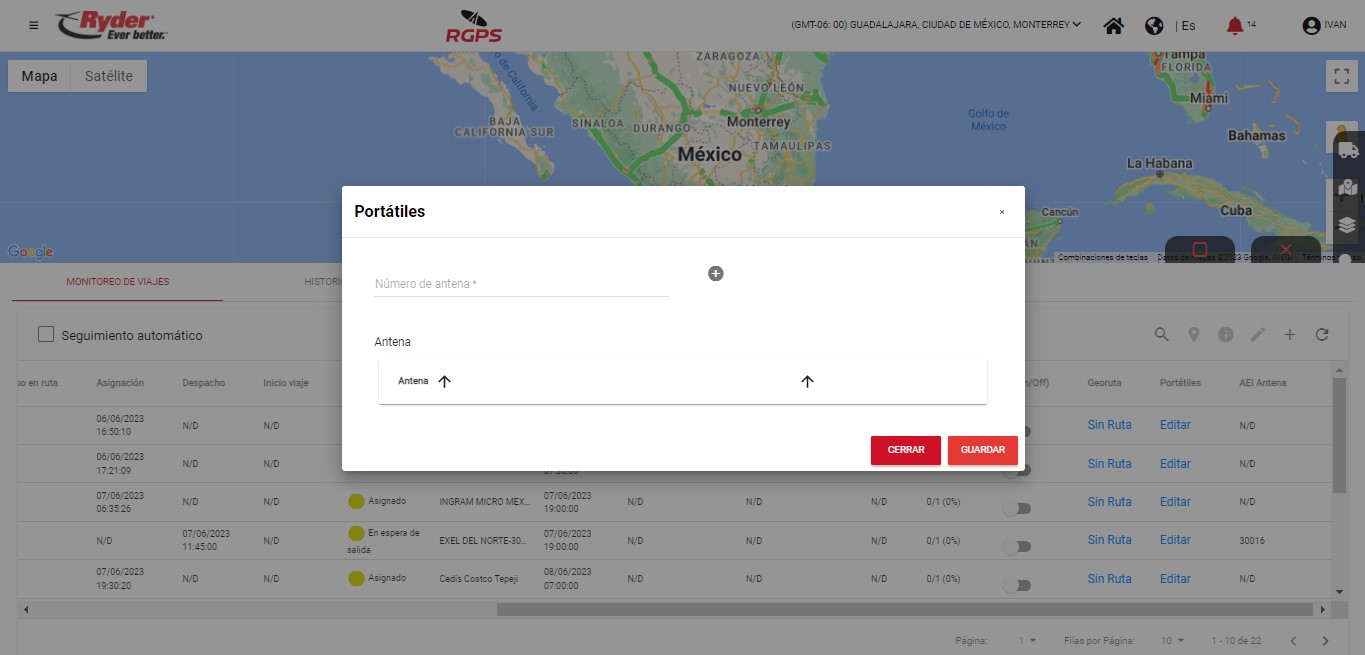Click the search magnifier icon in table toolbar

1161,335
